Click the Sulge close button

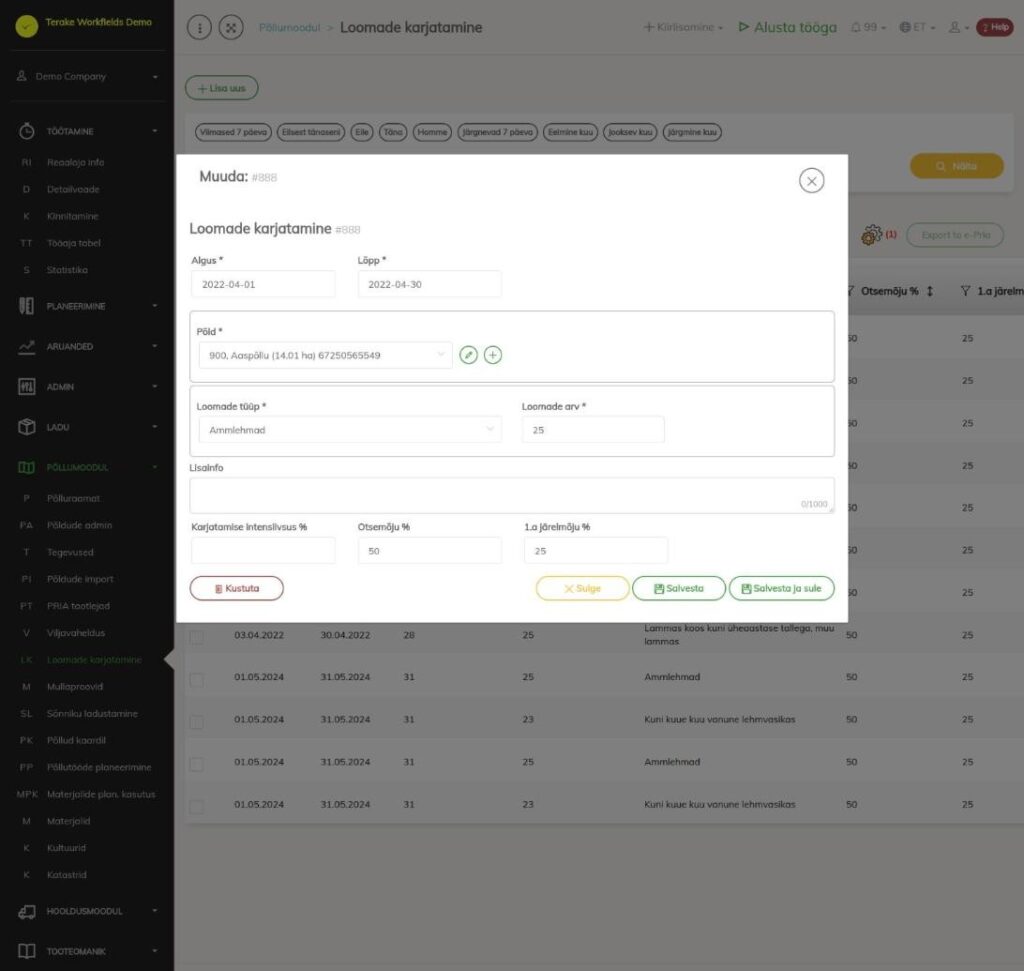[582, 588]
